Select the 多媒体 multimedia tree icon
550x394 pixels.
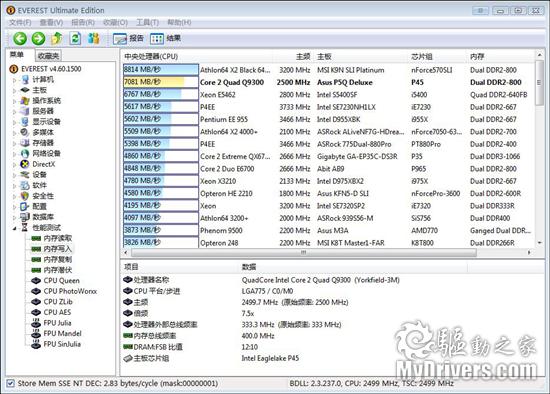(x=25, y=132)
